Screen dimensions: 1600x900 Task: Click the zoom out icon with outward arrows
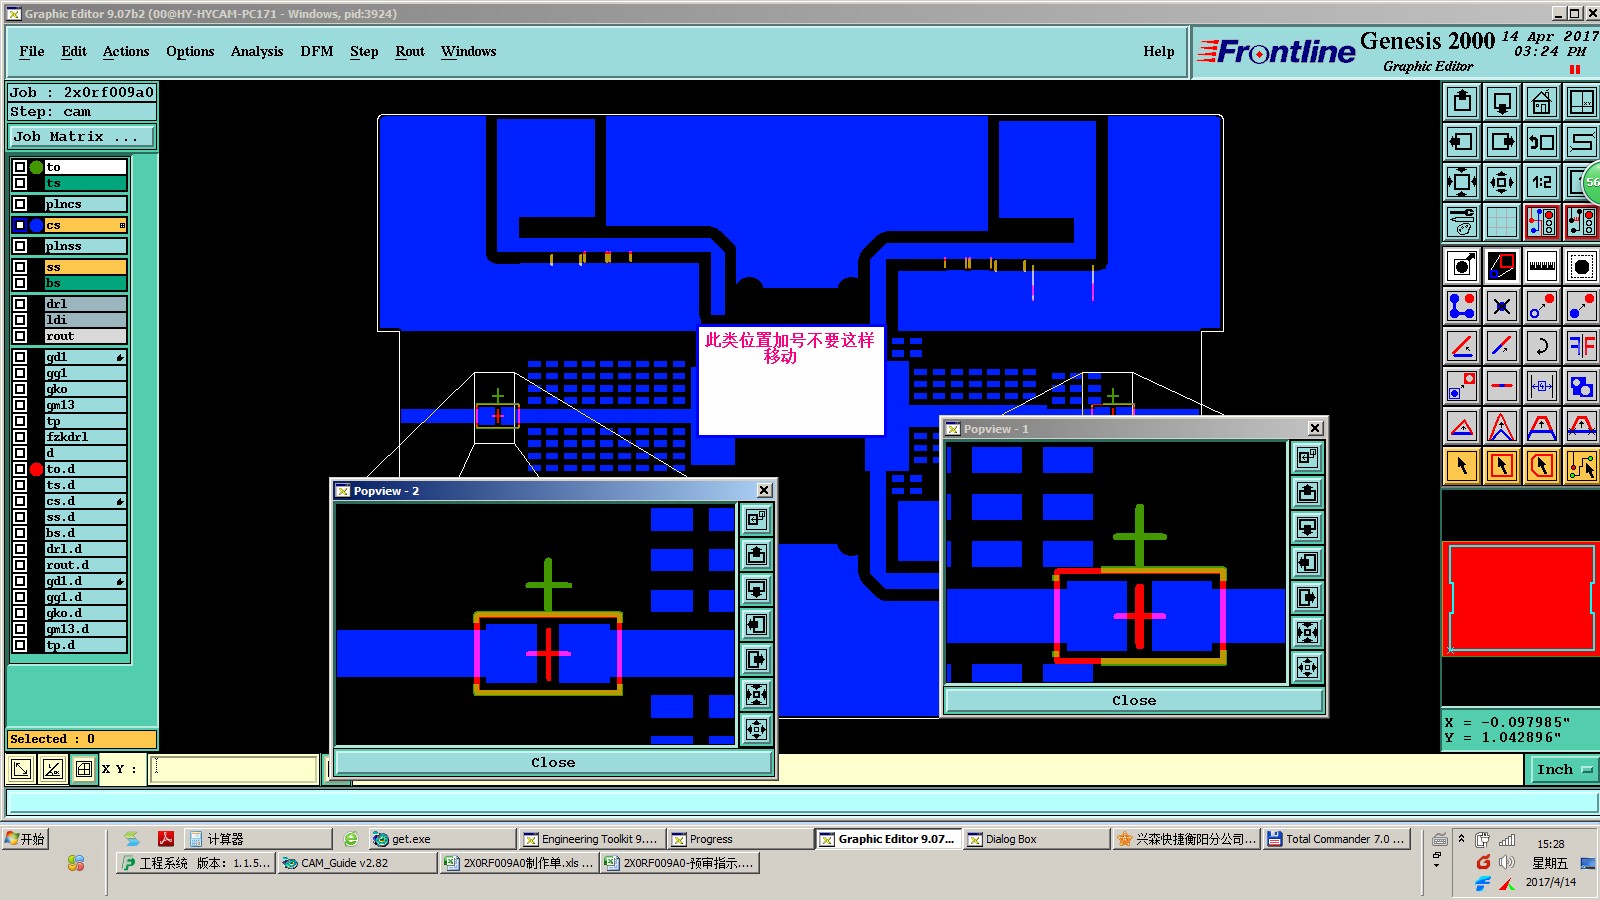click(x=1502, y=182)
